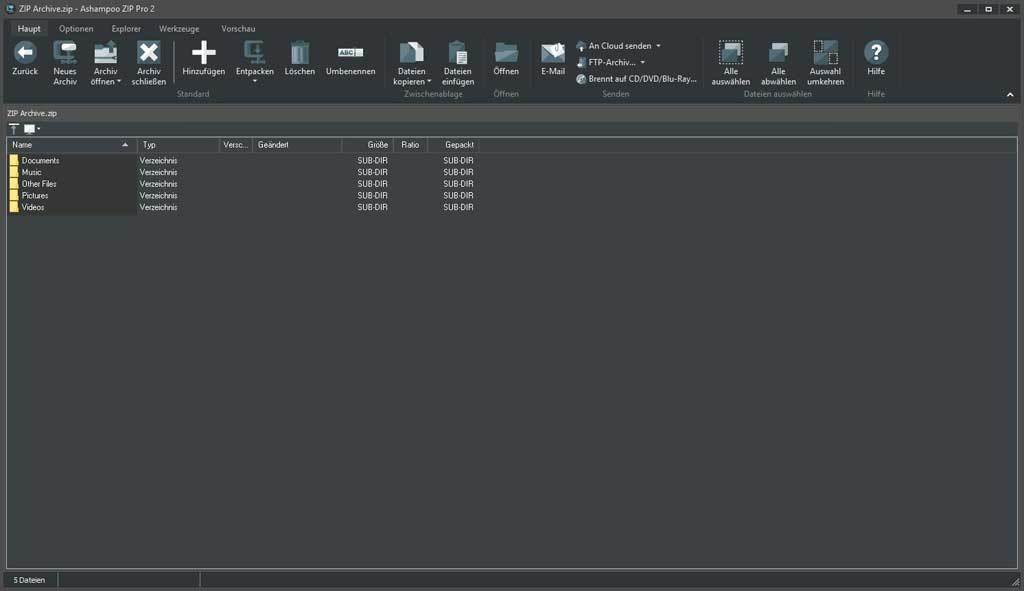Viewport: 1024px width, 591px height.
Task: Switch to the Haupt ribbon tab
Action: [x=29, y=29]
